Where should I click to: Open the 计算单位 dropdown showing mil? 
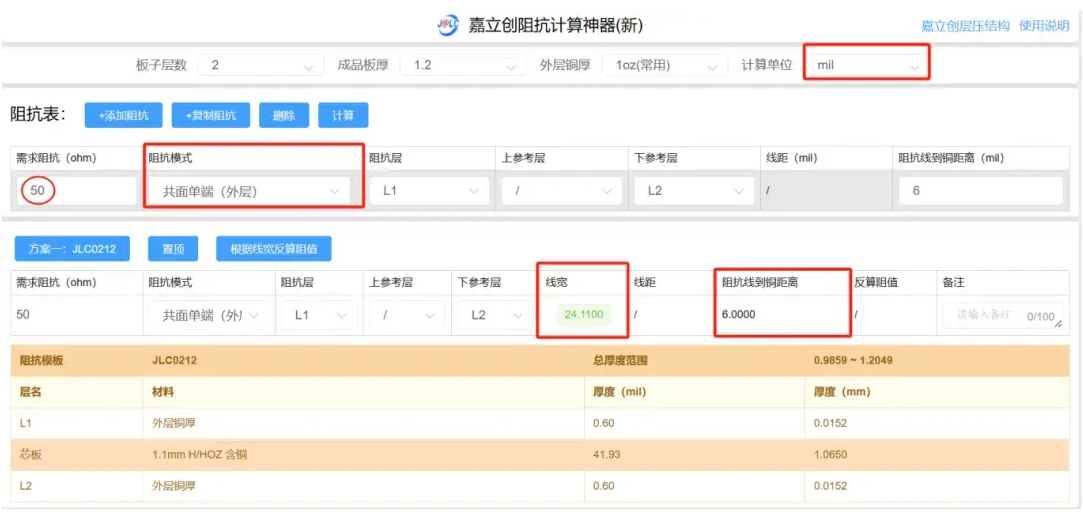(867, 66)
